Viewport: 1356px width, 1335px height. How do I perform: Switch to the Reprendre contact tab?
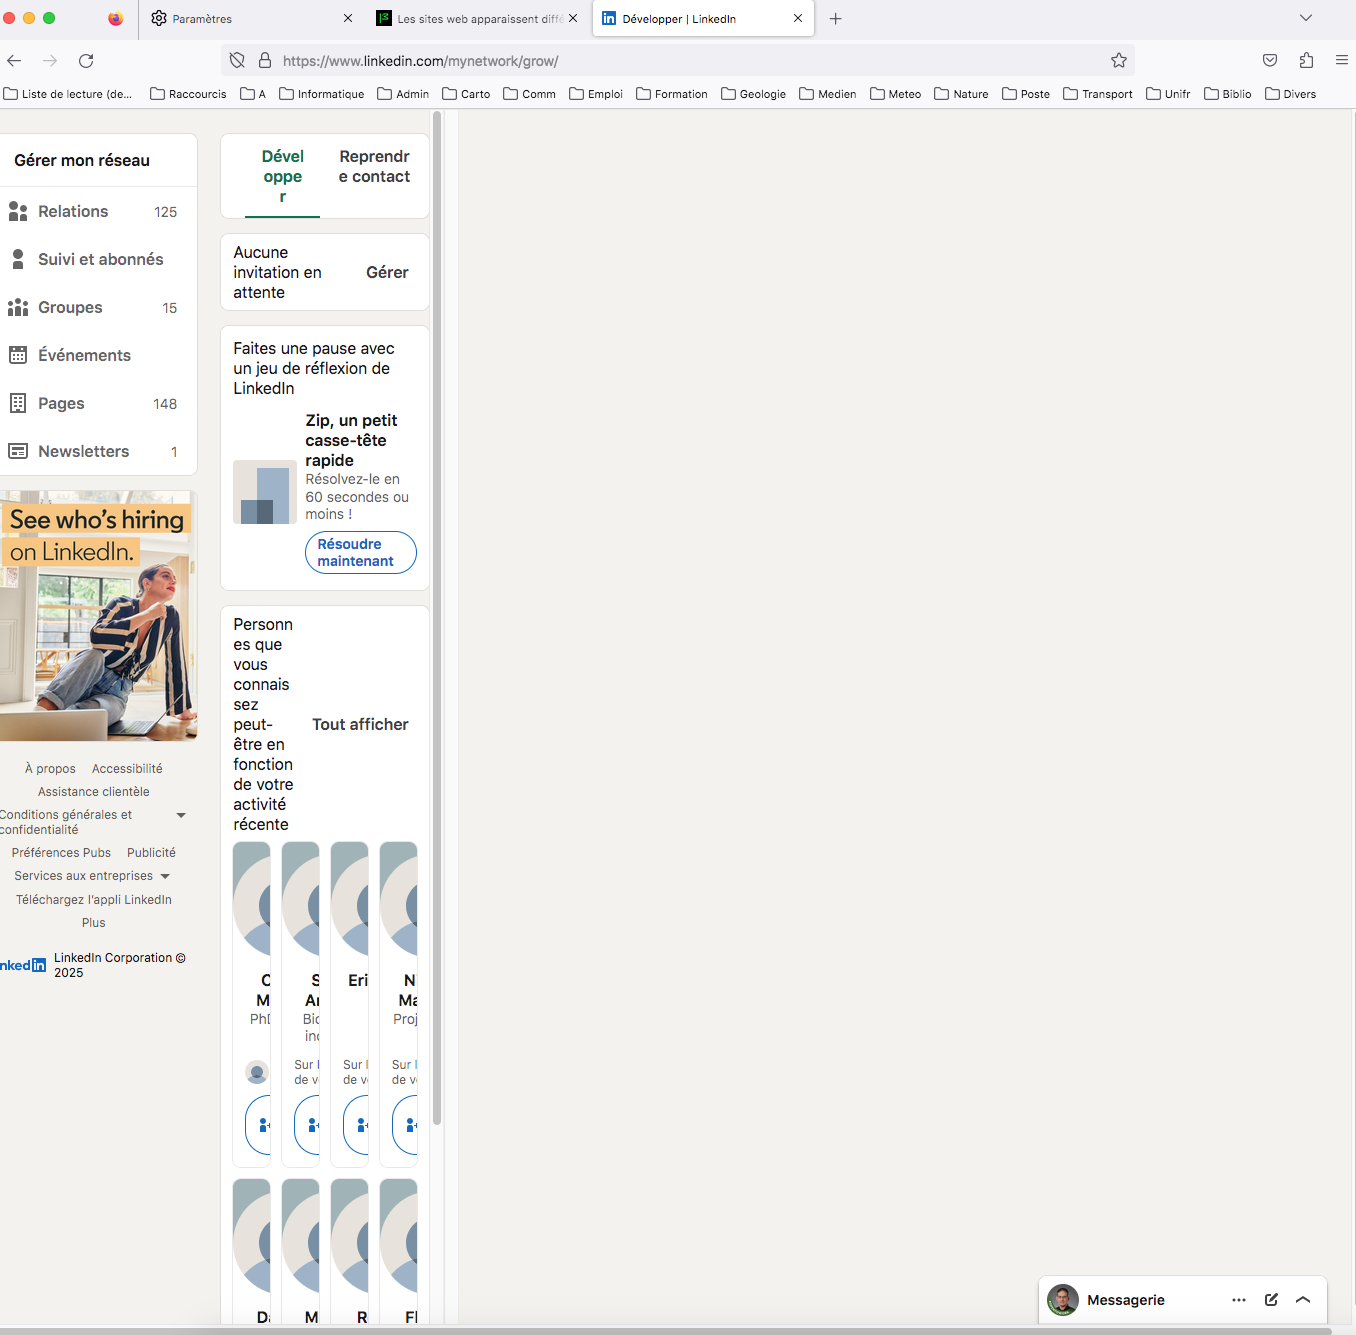pyautogui.click(x=374, y=167)
